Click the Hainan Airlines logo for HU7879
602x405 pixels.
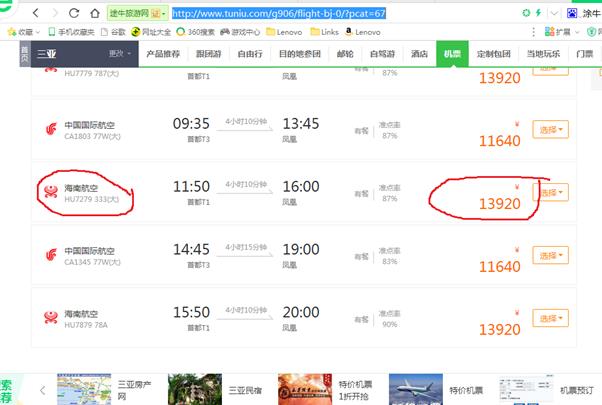[51, 317]
